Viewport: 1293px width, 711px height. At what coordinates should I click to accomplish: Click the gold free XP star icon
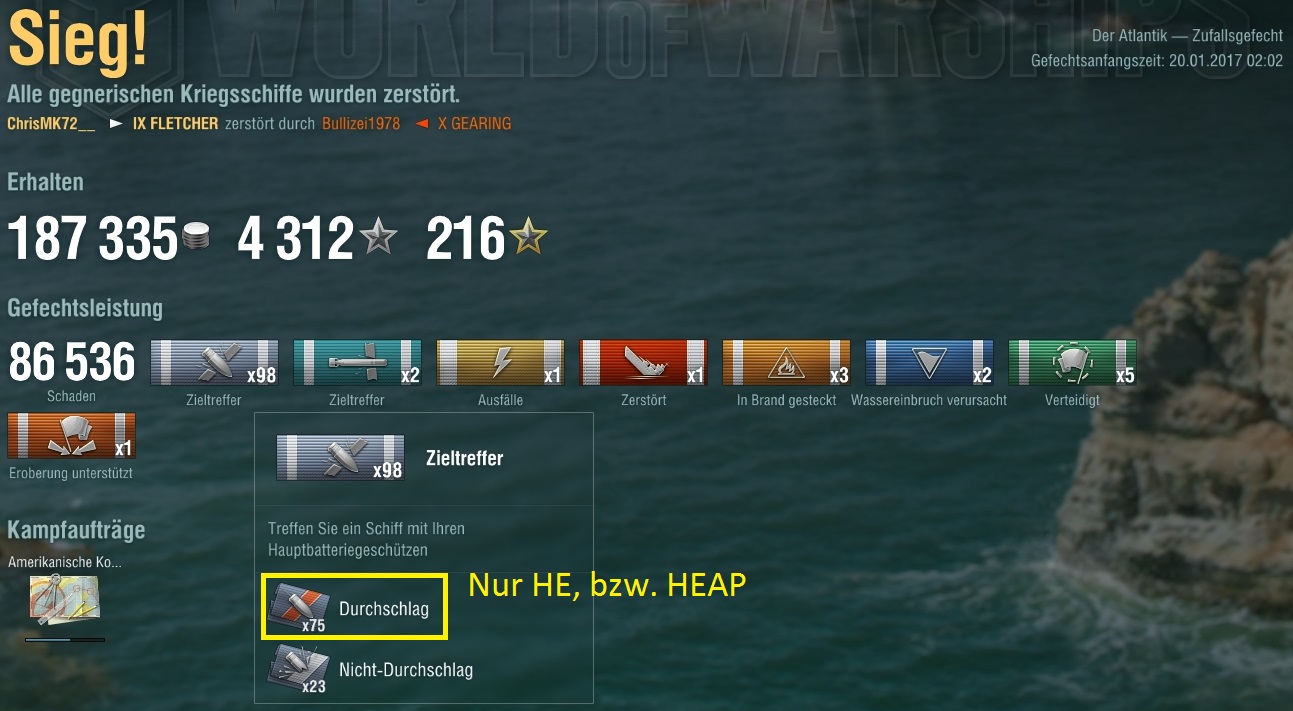(x=528, y=237)
